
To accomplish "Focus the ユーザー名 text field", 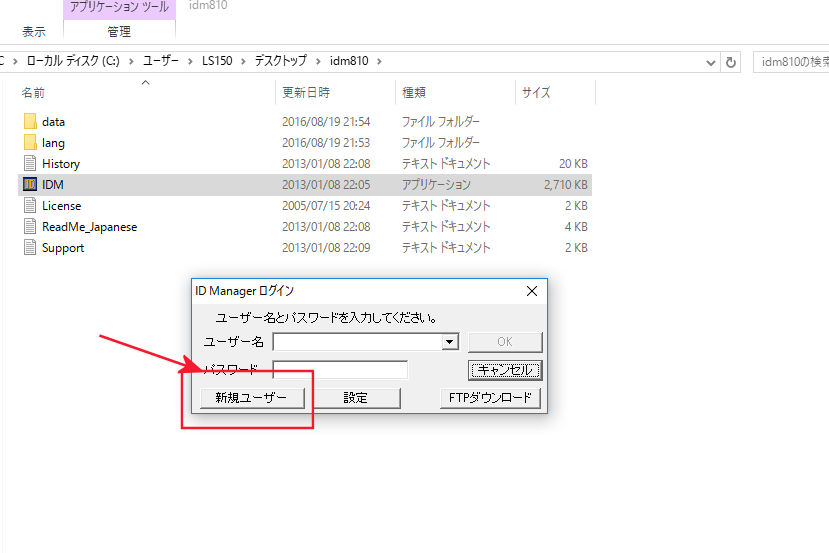I will pyautogui.click(x=357, y=342).
